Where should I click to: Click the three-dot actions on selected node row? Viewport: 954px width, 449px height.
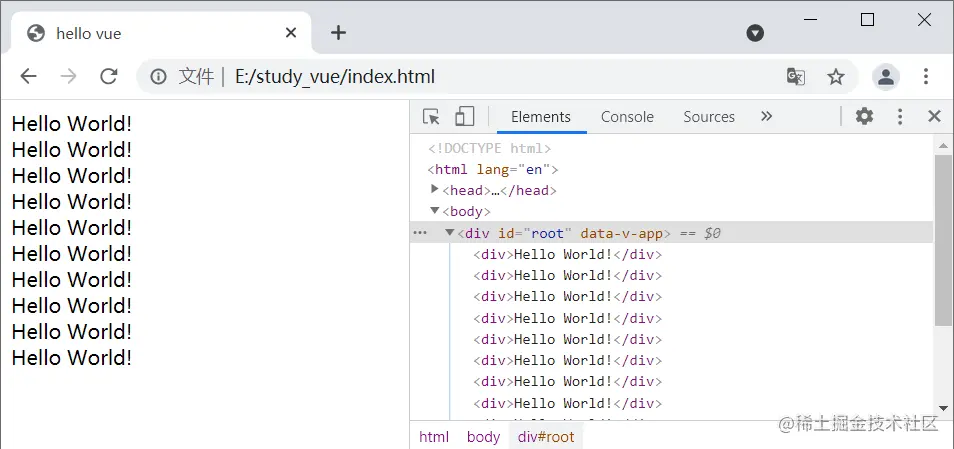(x=420, y=233)
